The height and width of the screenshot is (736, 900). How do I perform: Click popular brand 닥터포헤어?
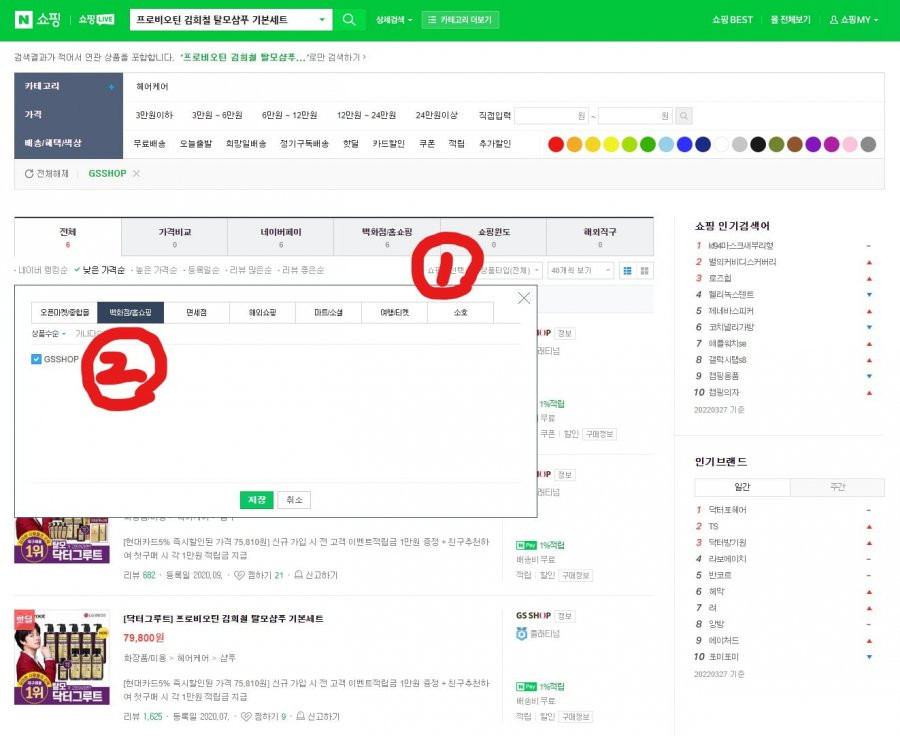[x=727, y=510]
